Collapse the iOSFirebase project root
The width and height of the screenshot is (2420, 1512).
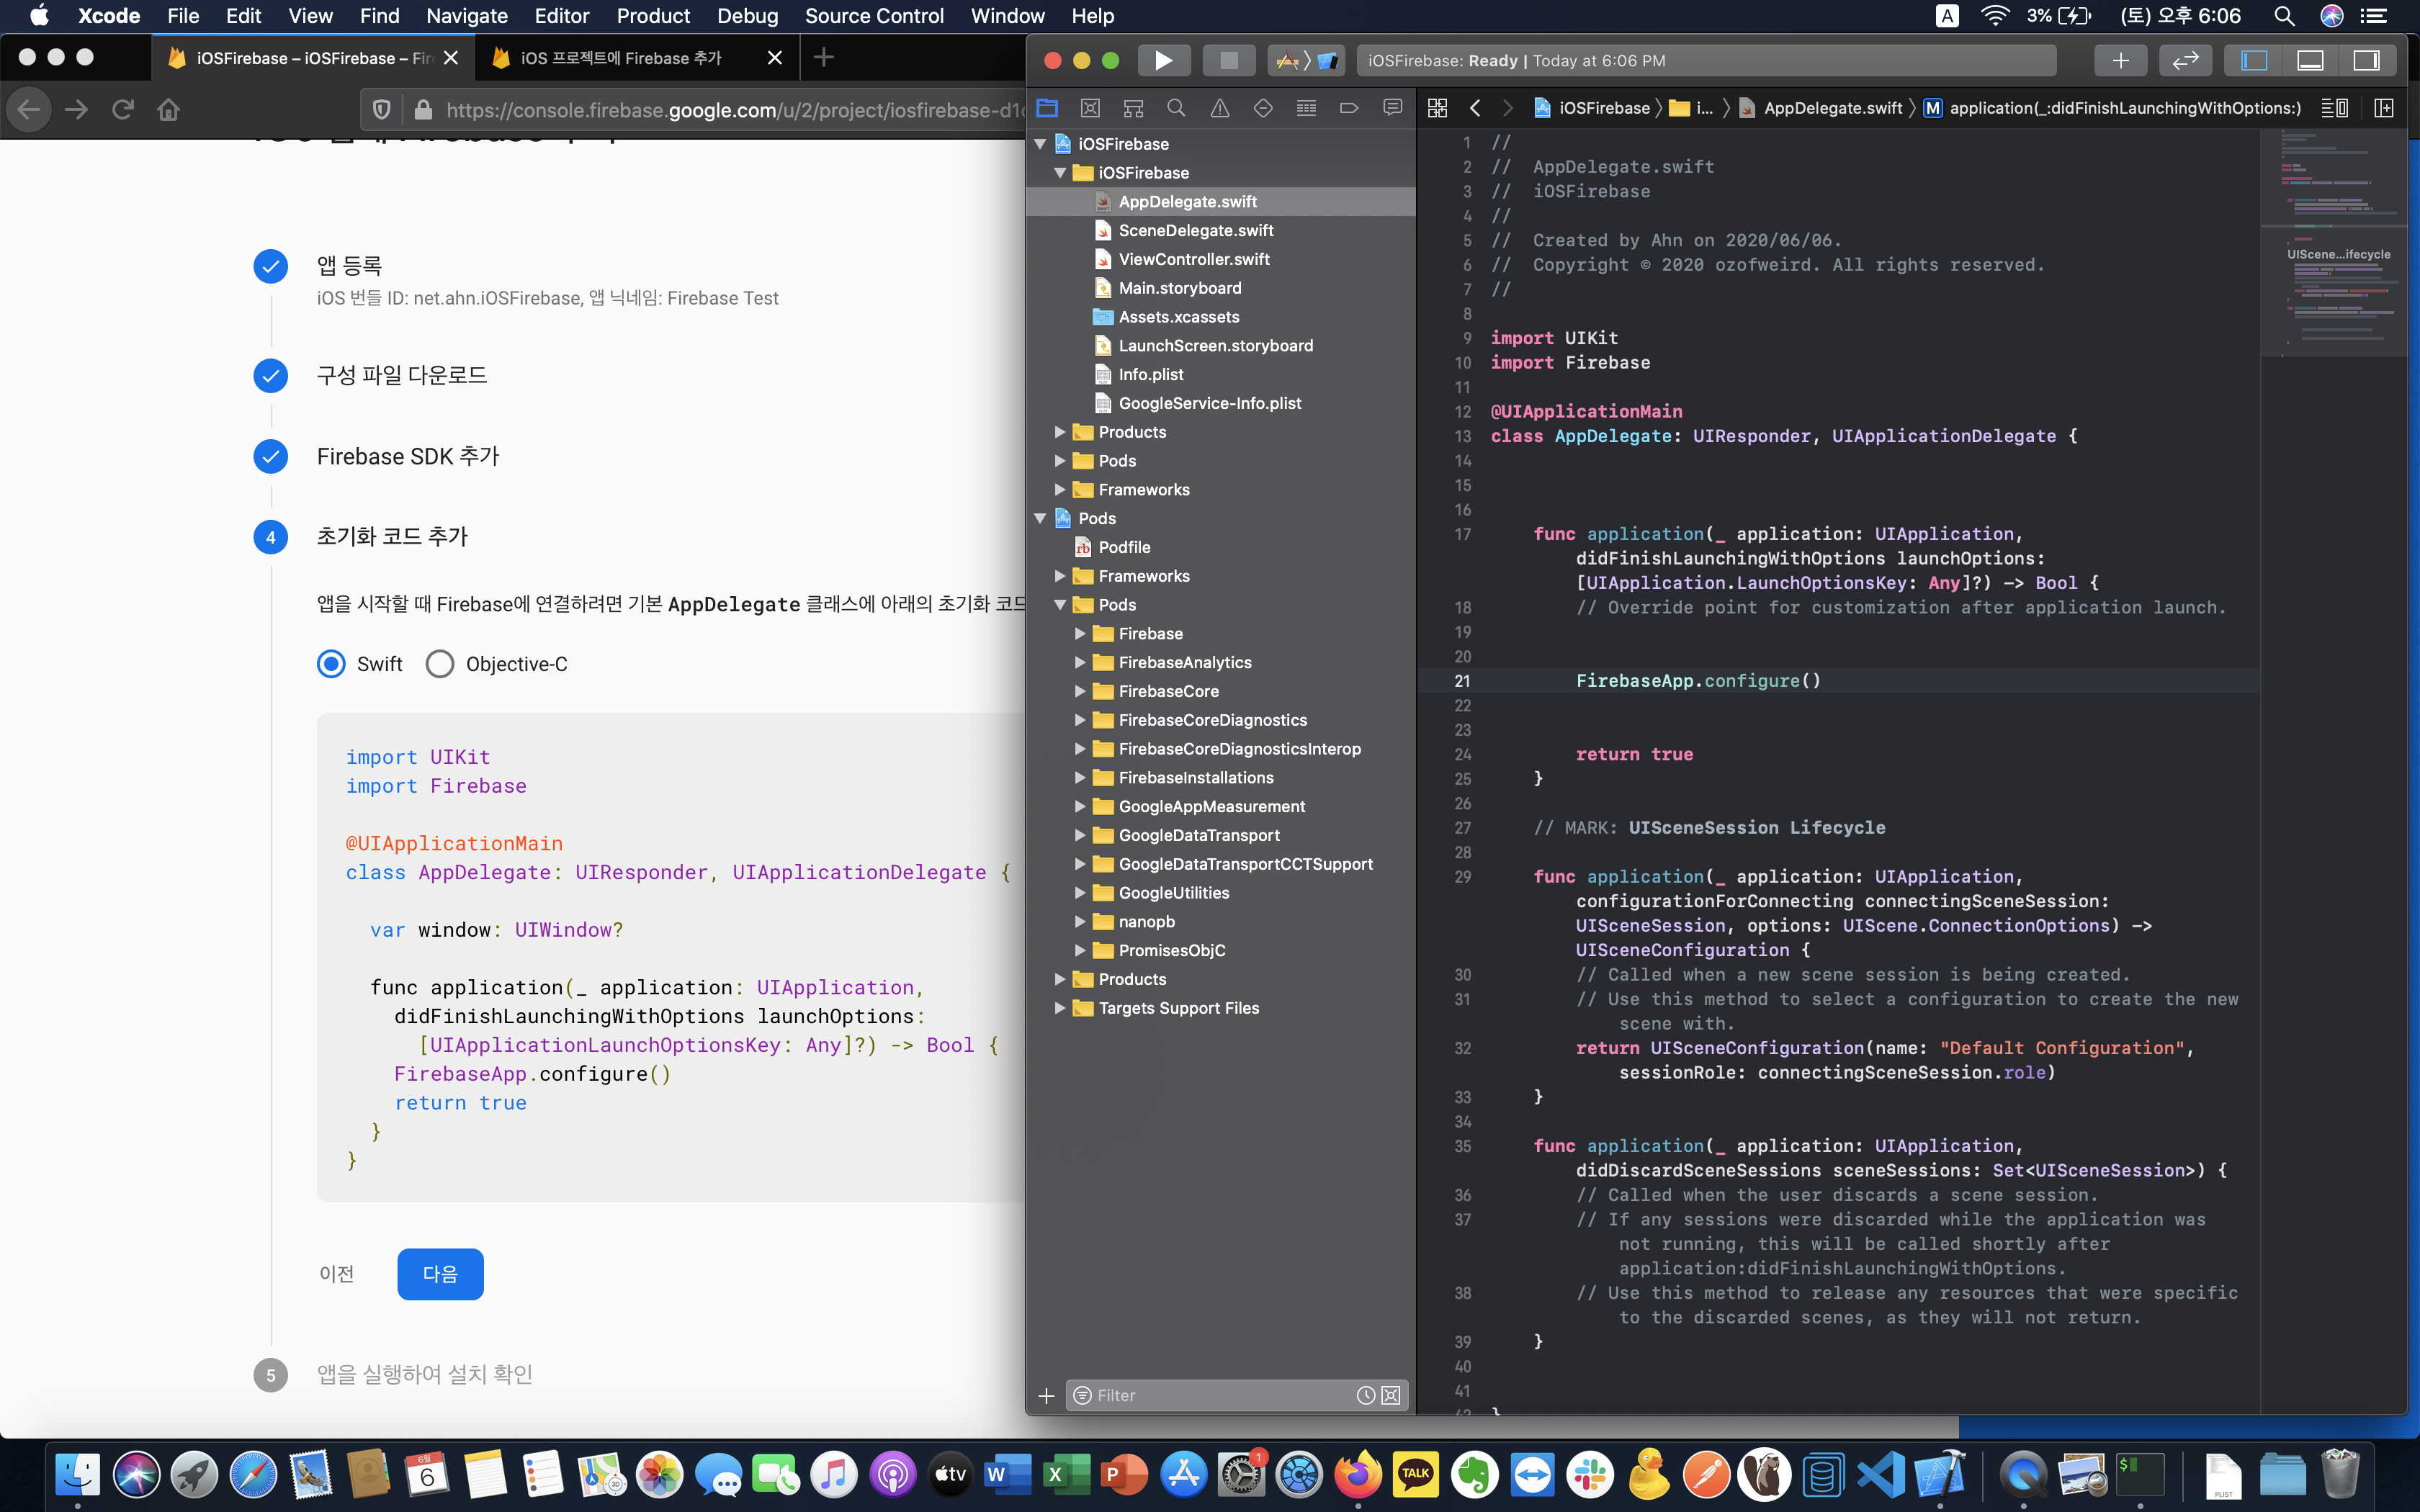tap(1040, 144)
